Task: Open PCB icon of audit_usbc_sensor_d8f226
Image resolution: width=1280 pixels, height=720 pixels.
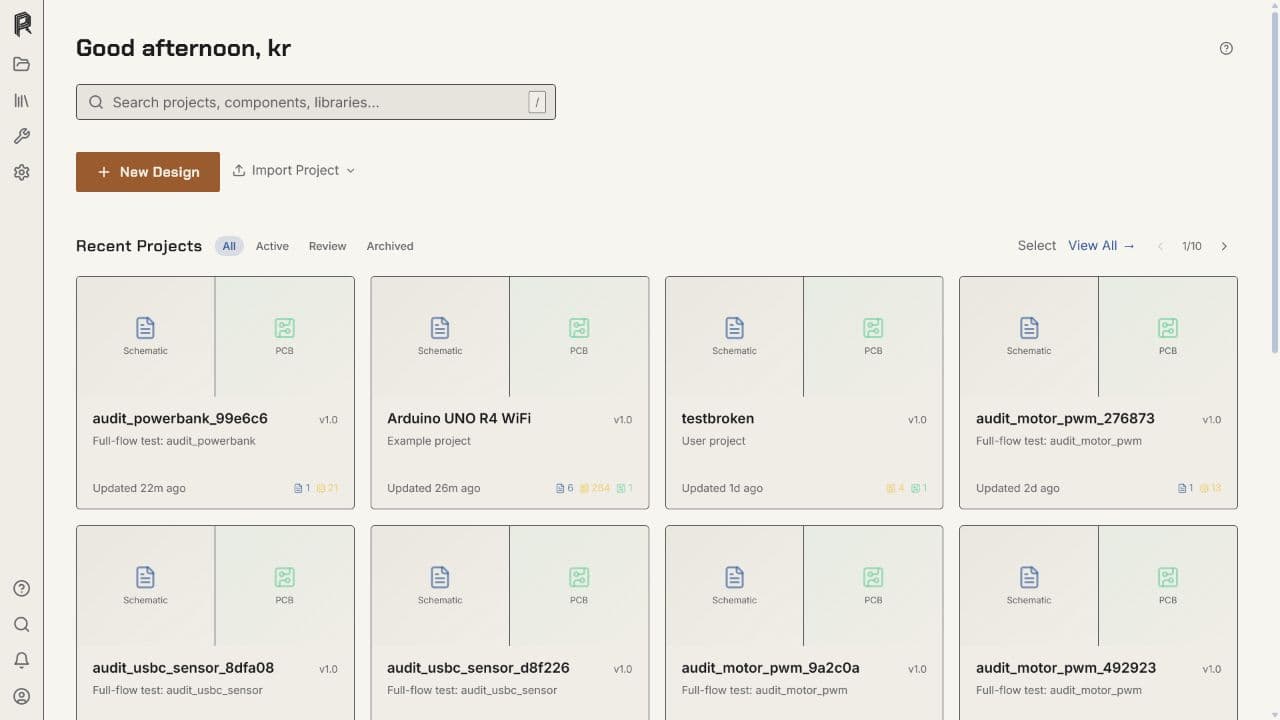Action: pyautogui.click(x=579, y=577)
